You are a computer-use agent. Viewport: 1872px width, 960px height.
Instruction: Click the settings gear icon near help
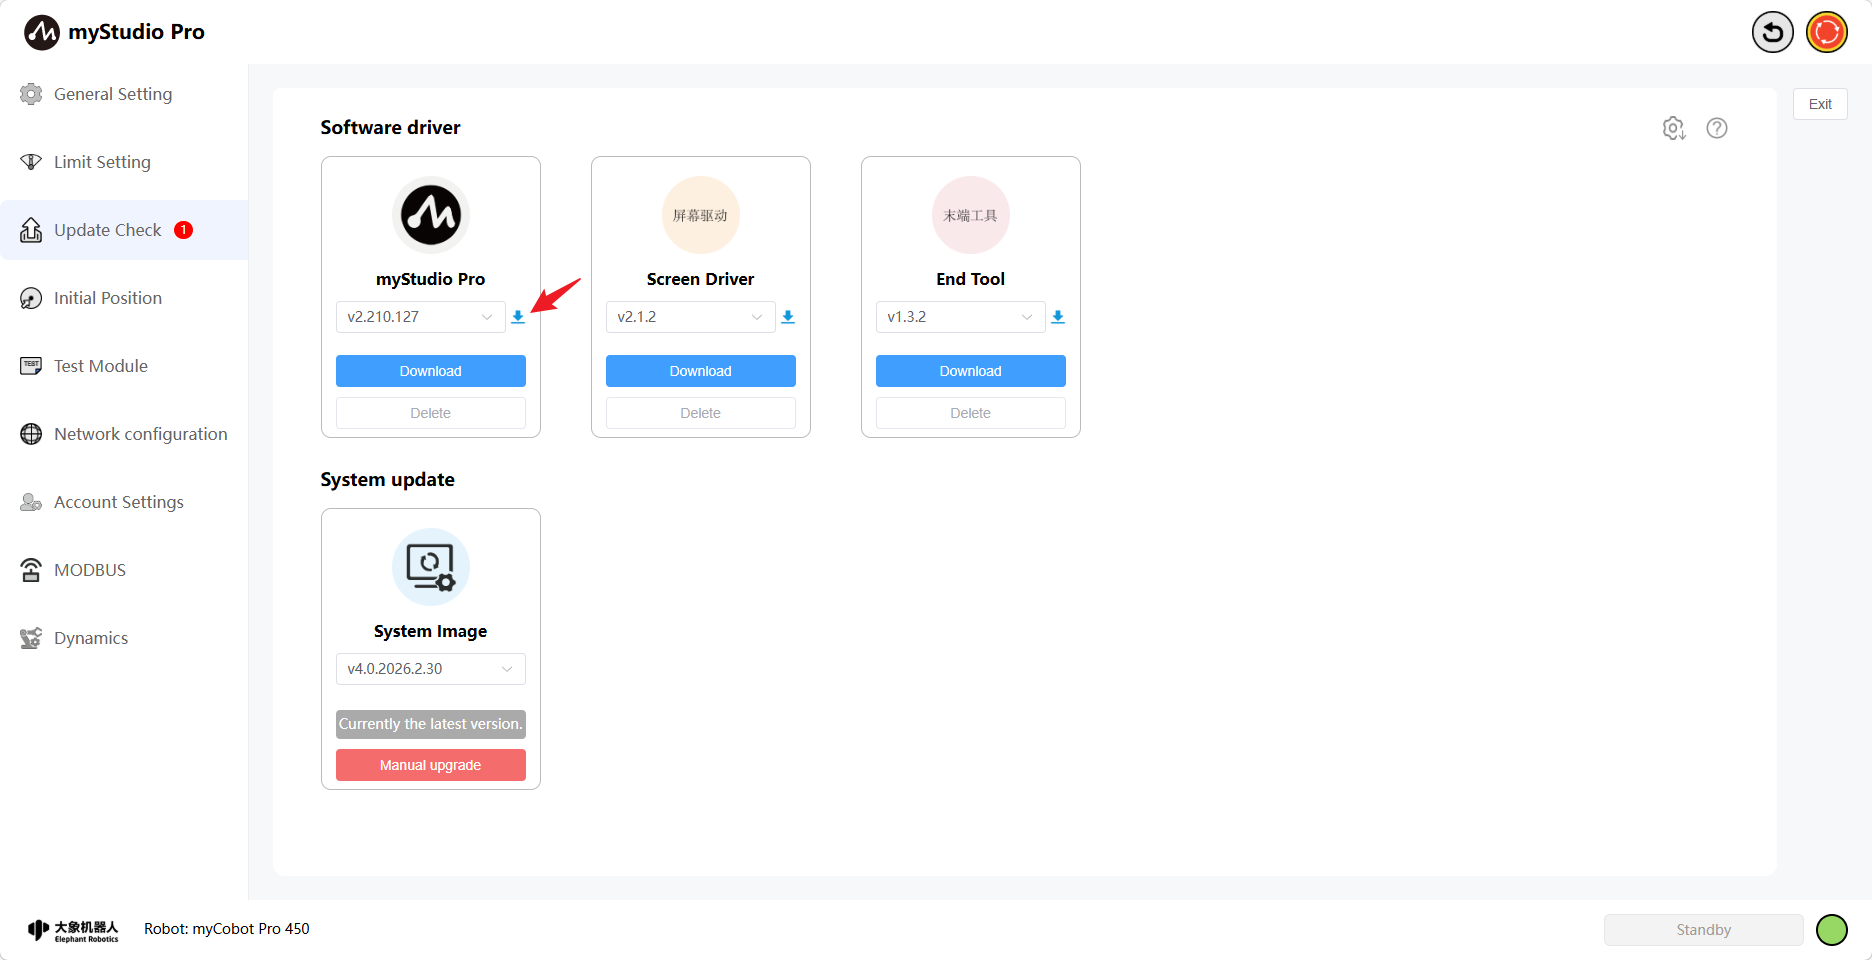pyautogui.click(x=1673, y=128)
